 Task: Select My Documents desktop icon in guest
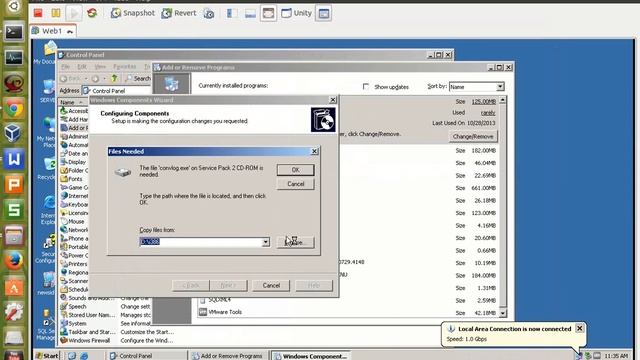tap(46, 53)
